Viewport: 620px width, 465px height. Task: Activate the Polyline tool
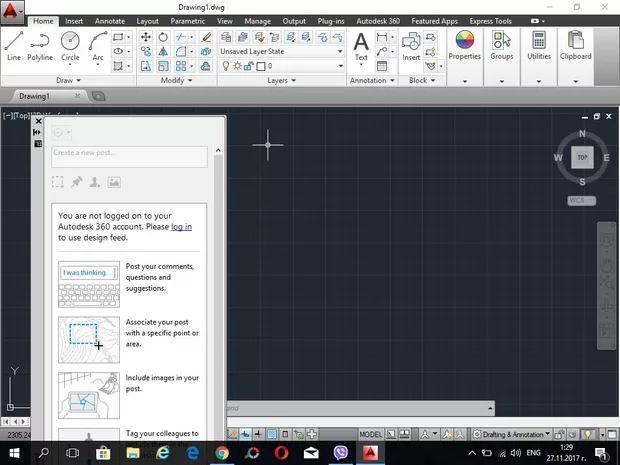pos(40,44)
